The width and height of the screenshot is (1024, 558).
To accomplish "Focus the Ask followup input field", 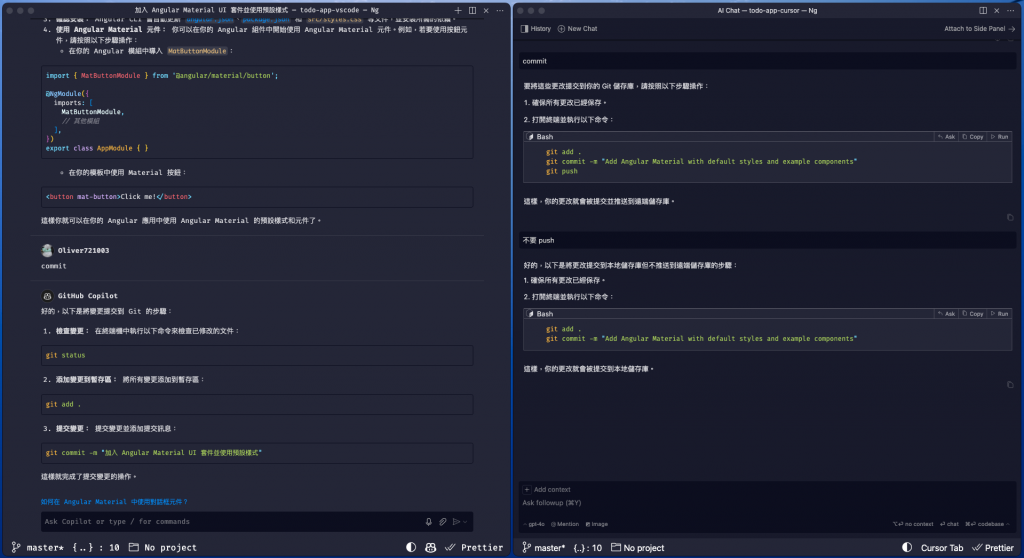I will (767, 503).
